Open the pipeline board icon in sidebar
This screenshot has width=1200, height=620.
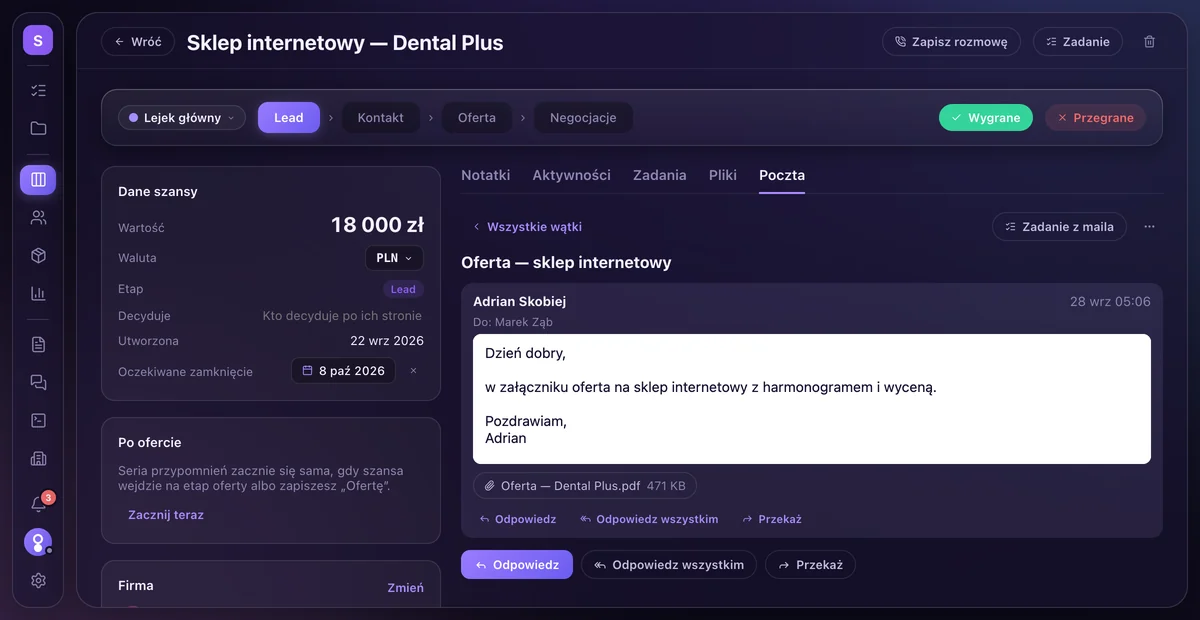pyautogui.click(x=38, y=180)
